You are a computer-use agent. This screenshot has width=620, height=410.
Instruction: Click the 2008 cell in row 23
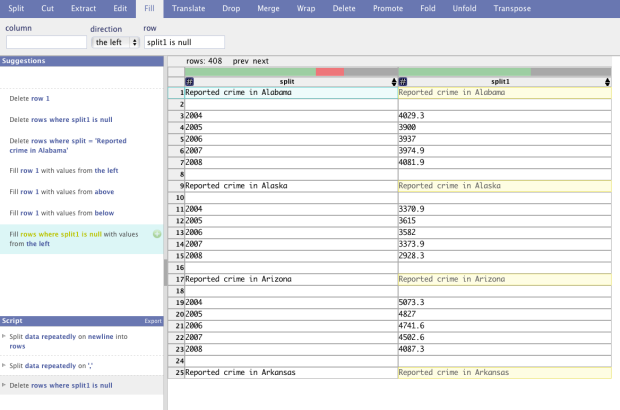pos(291,349)
